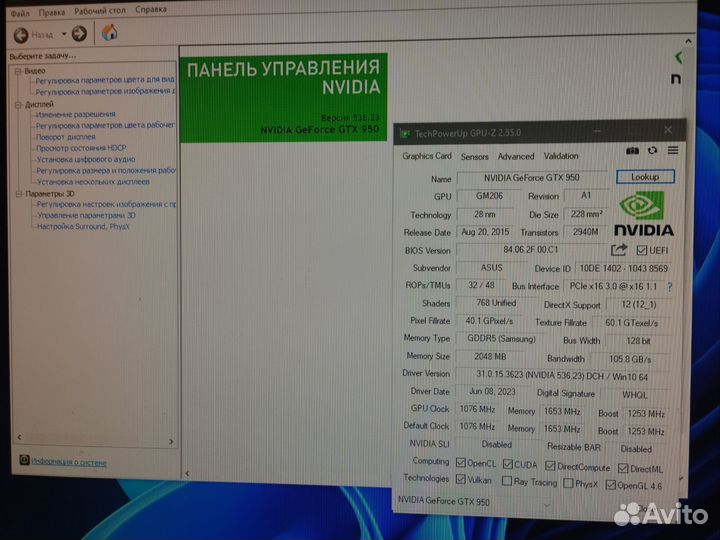Image resolution: width=720 pixels, height=540 pixels.
Task: Open the Рабочий стол menu
Action: click(x=100, y=11)
